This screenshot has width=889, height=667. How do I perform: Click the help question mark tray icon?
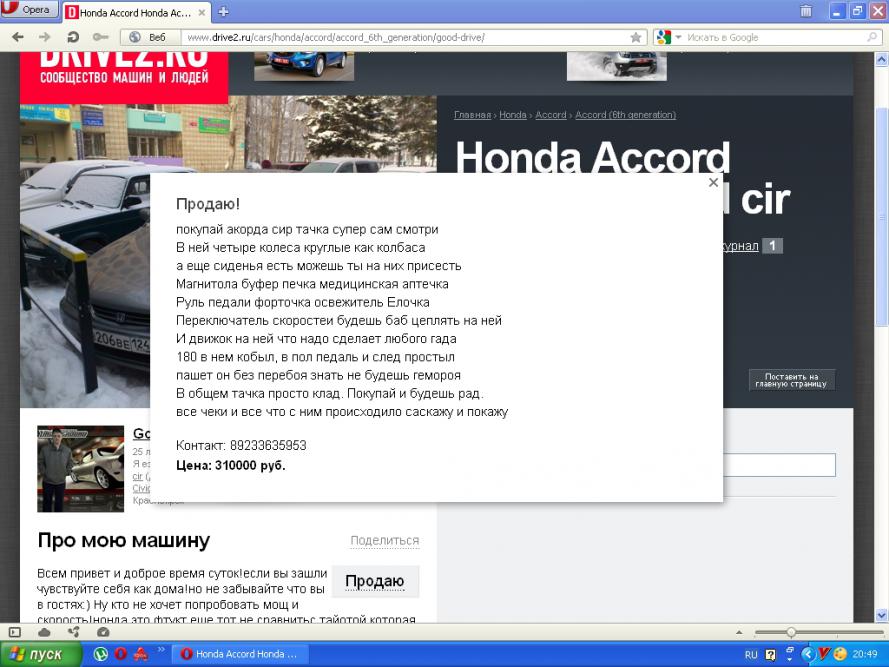[770, 655]
